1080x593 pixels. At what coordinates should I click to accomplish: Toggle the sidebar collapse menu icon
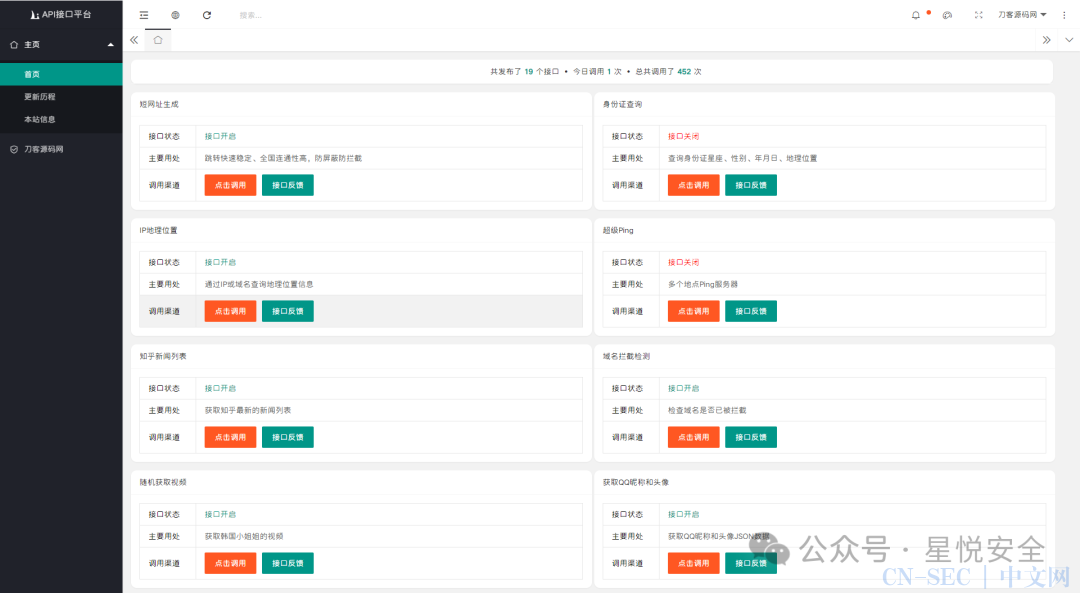click(x=143, y=15)
